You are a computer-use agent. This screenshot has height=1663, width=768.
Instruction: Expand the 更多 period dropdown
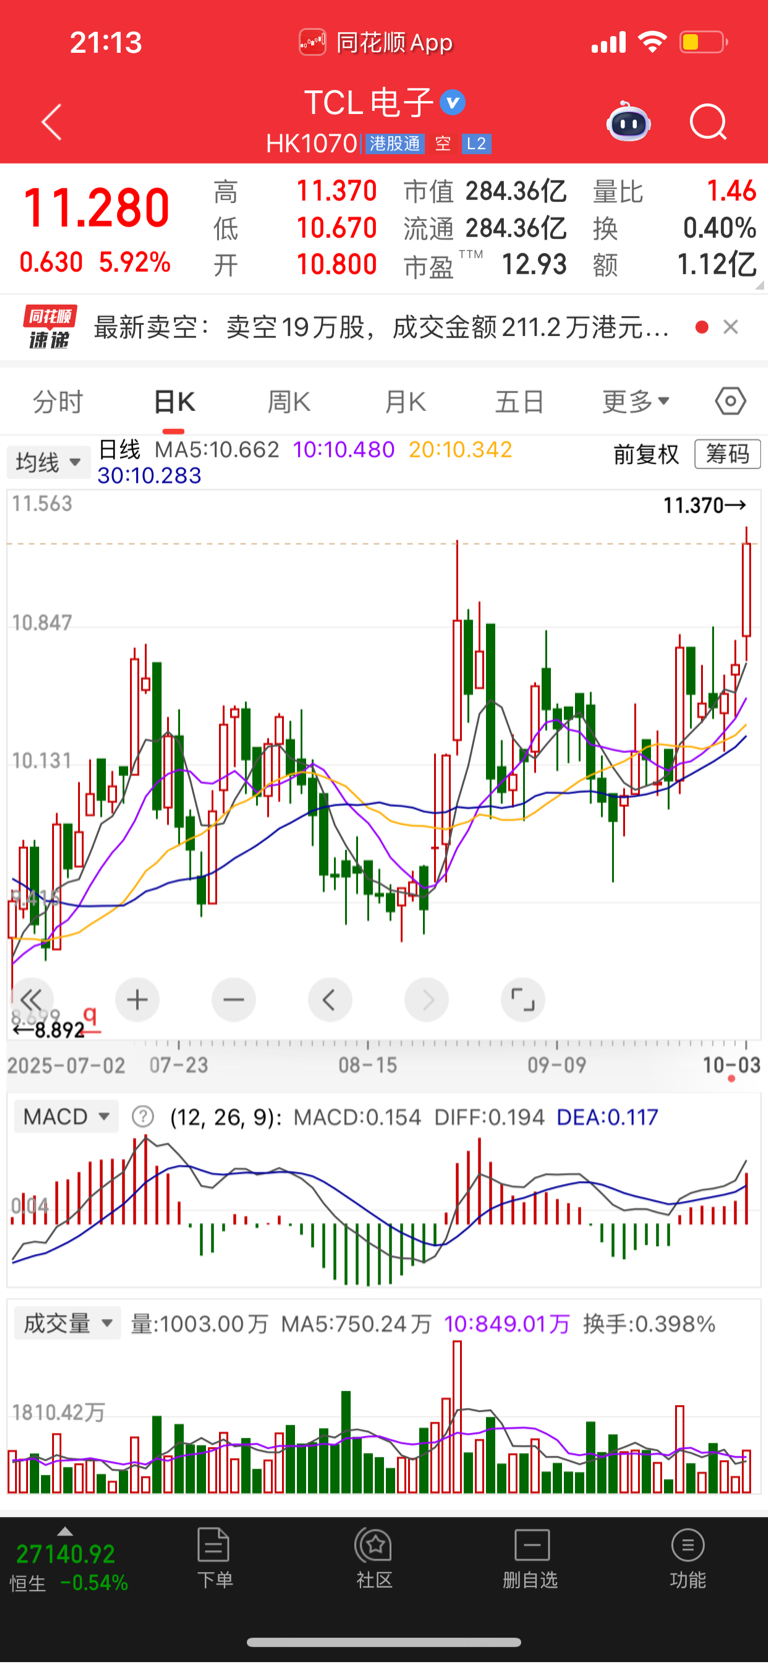tap(635, 401)
